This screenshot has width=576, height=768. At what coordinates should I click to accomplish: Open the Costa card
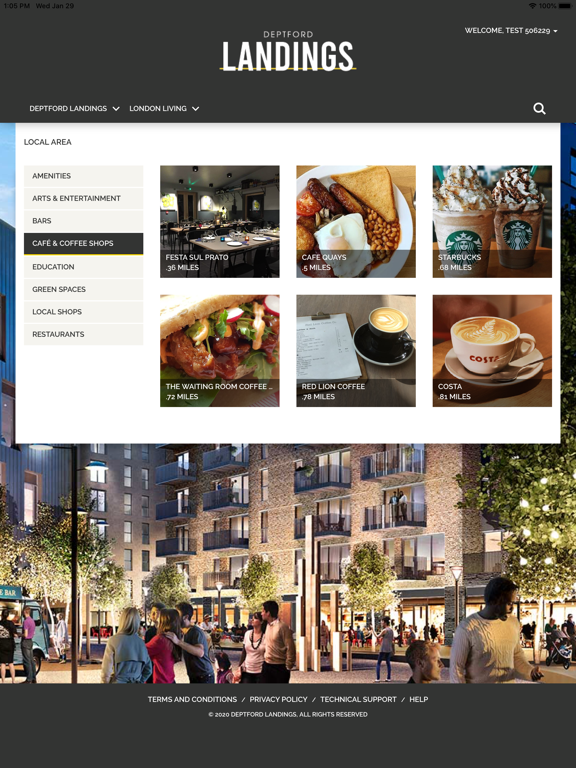(x=492, y=351)
